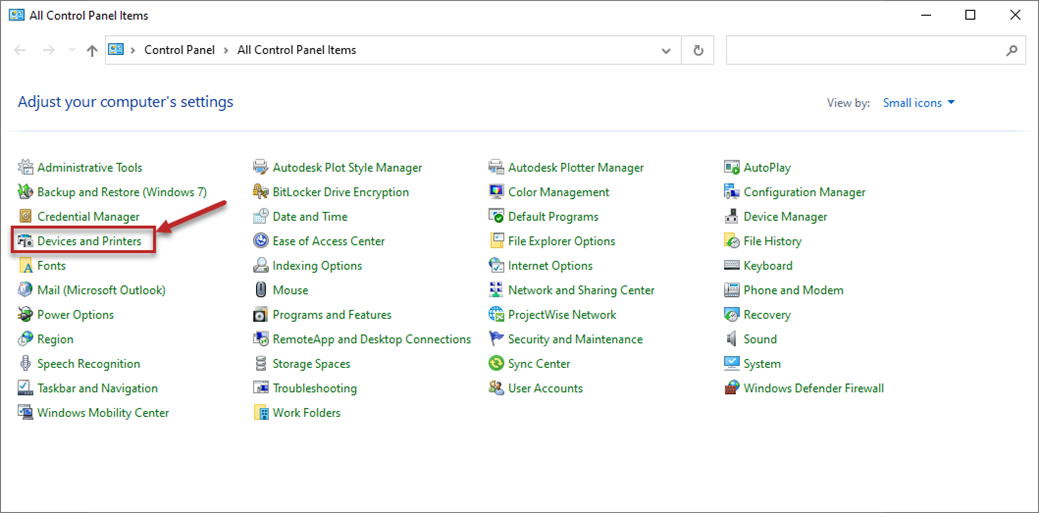
Task: Open Configuration Manager icon
Action: click(732, 192)
